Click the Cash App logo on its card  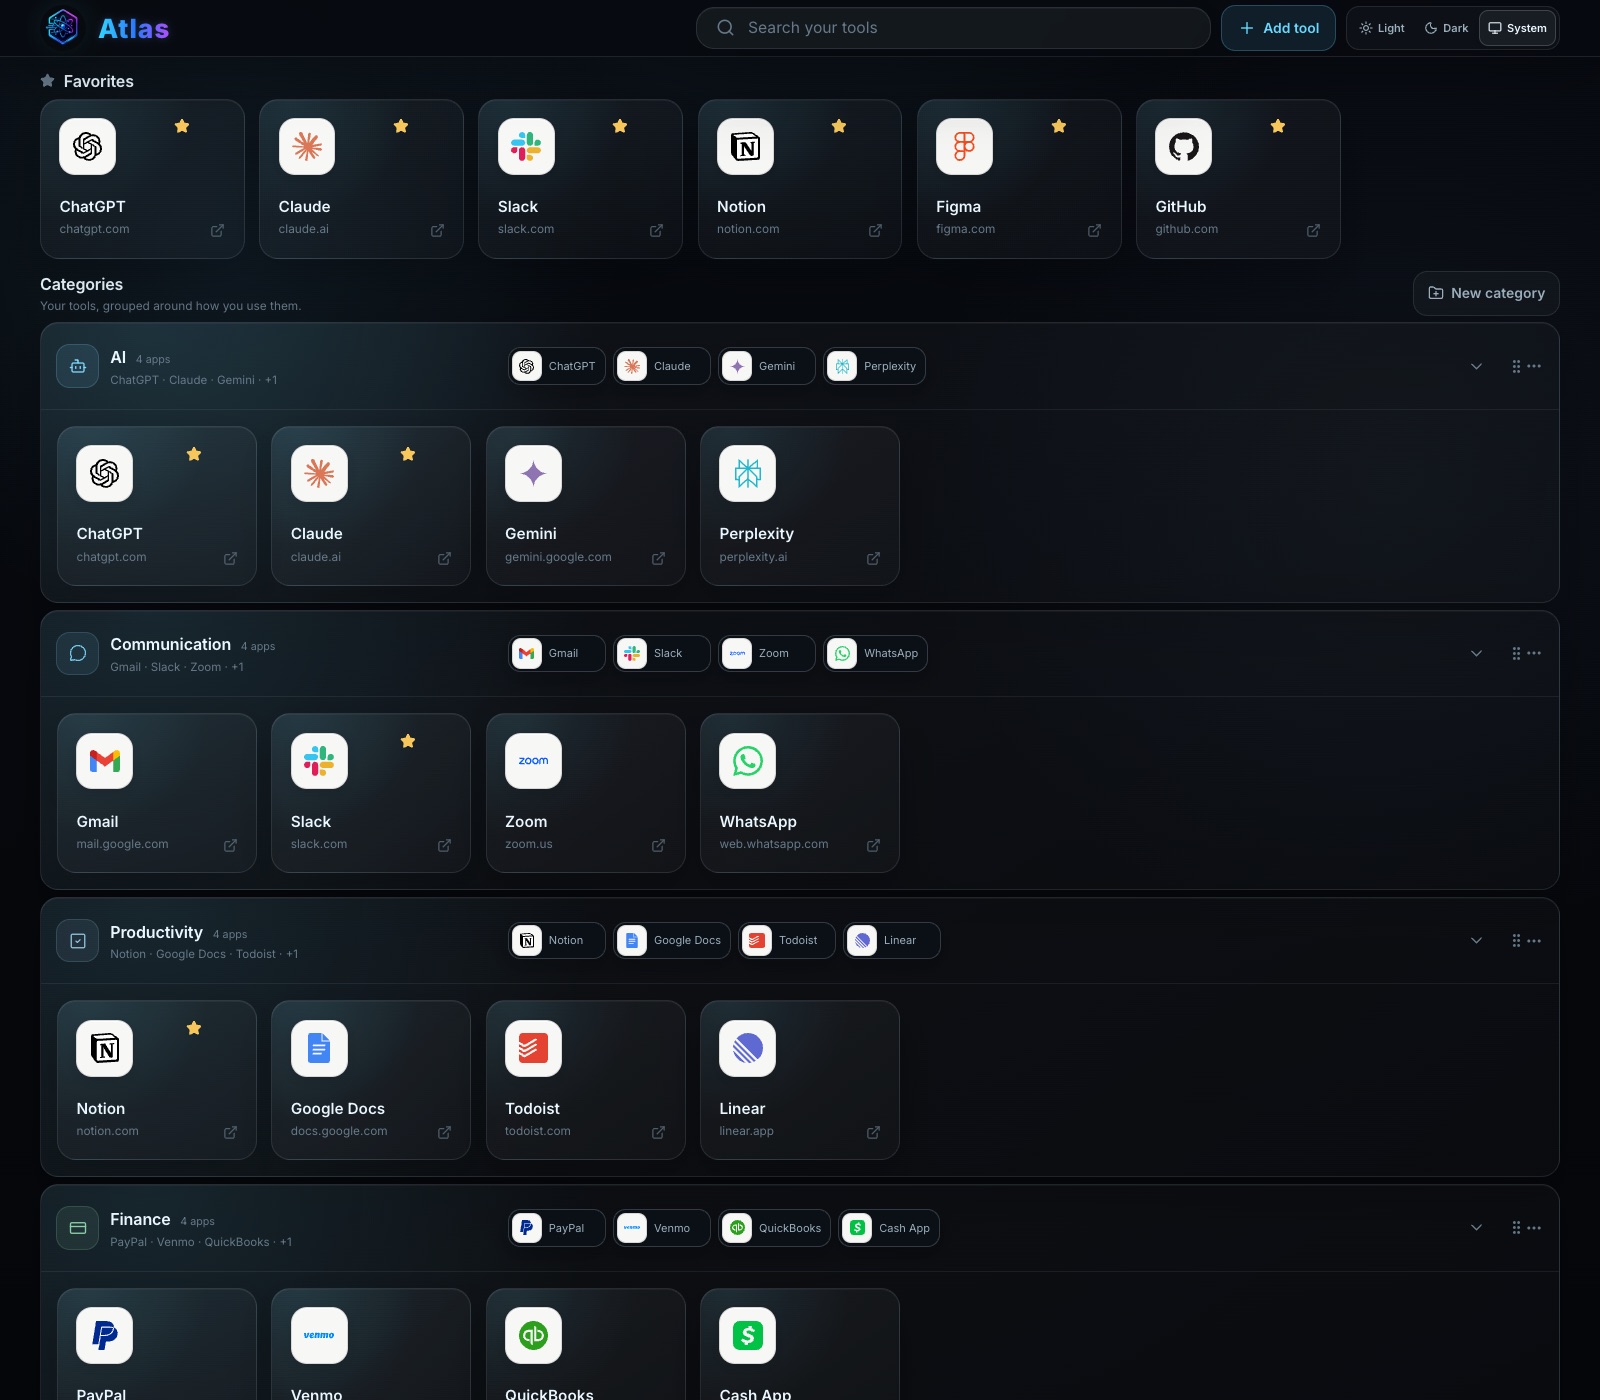747,1335
